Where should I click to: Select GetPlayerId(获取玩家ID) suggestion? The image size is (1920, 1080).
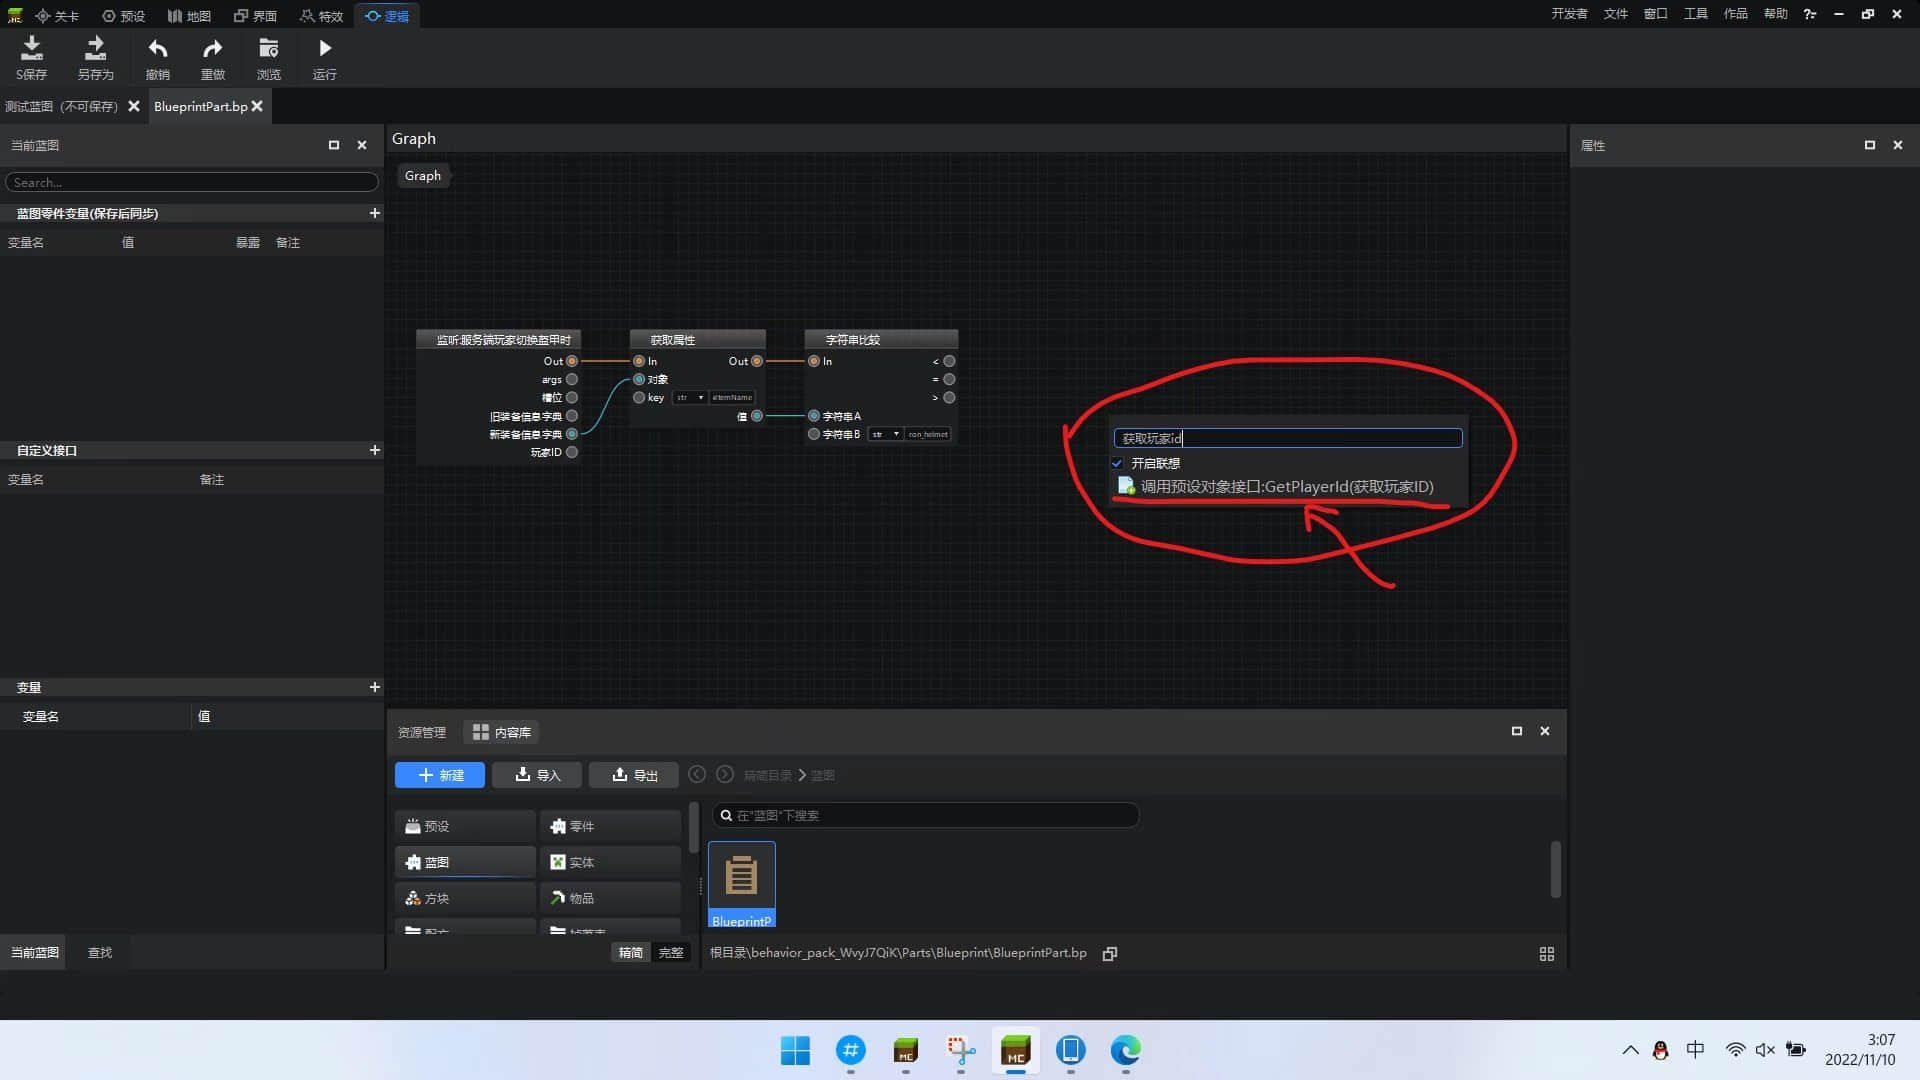1286,487
